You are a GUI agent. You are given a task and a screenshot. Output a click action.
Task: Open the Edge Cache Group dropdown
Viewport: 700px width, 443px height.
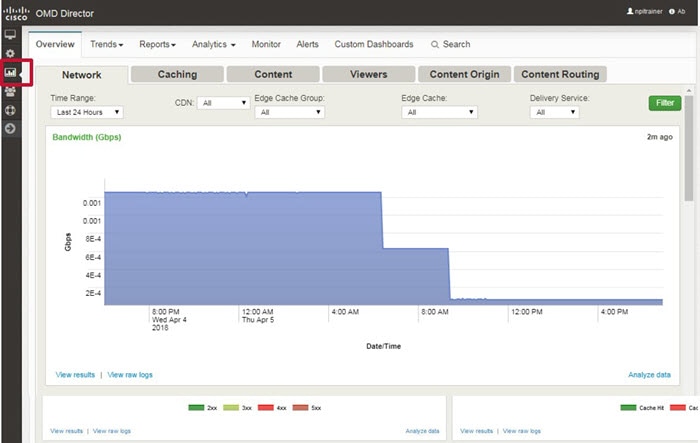(x=289, y=112)
